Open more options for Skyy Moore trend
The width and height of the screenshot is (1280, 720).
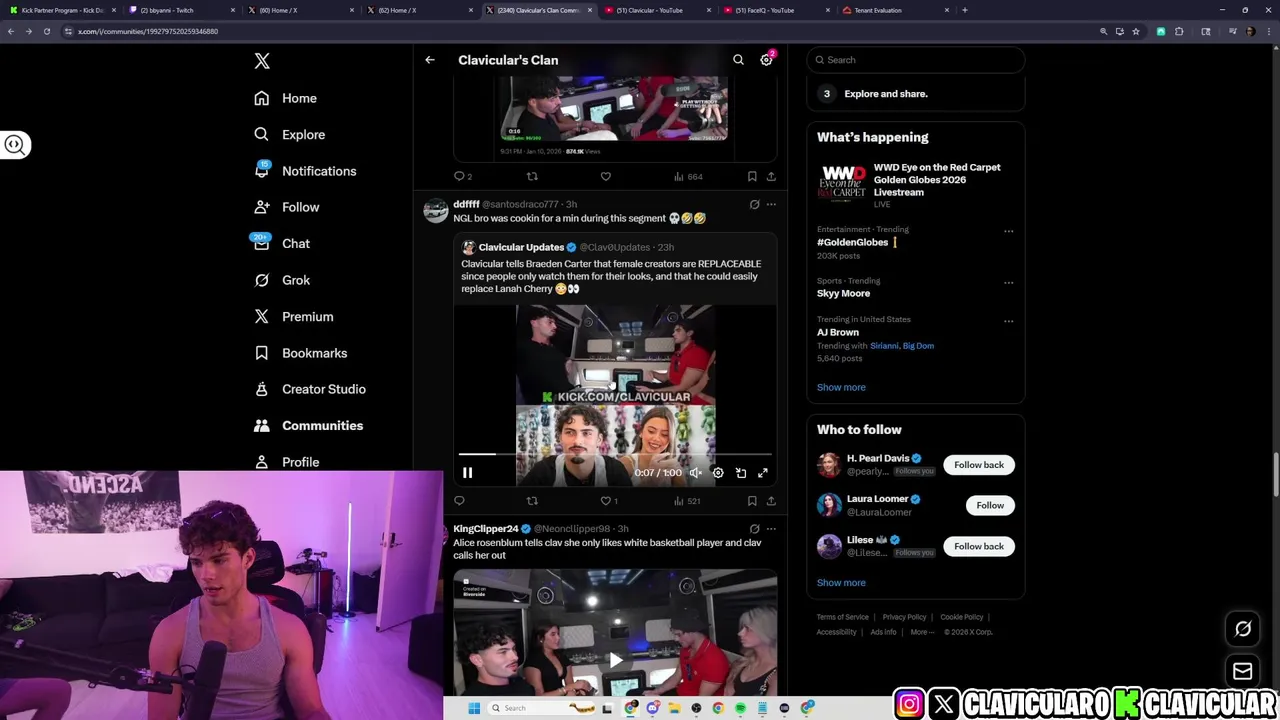click(x=1008, y=282)
